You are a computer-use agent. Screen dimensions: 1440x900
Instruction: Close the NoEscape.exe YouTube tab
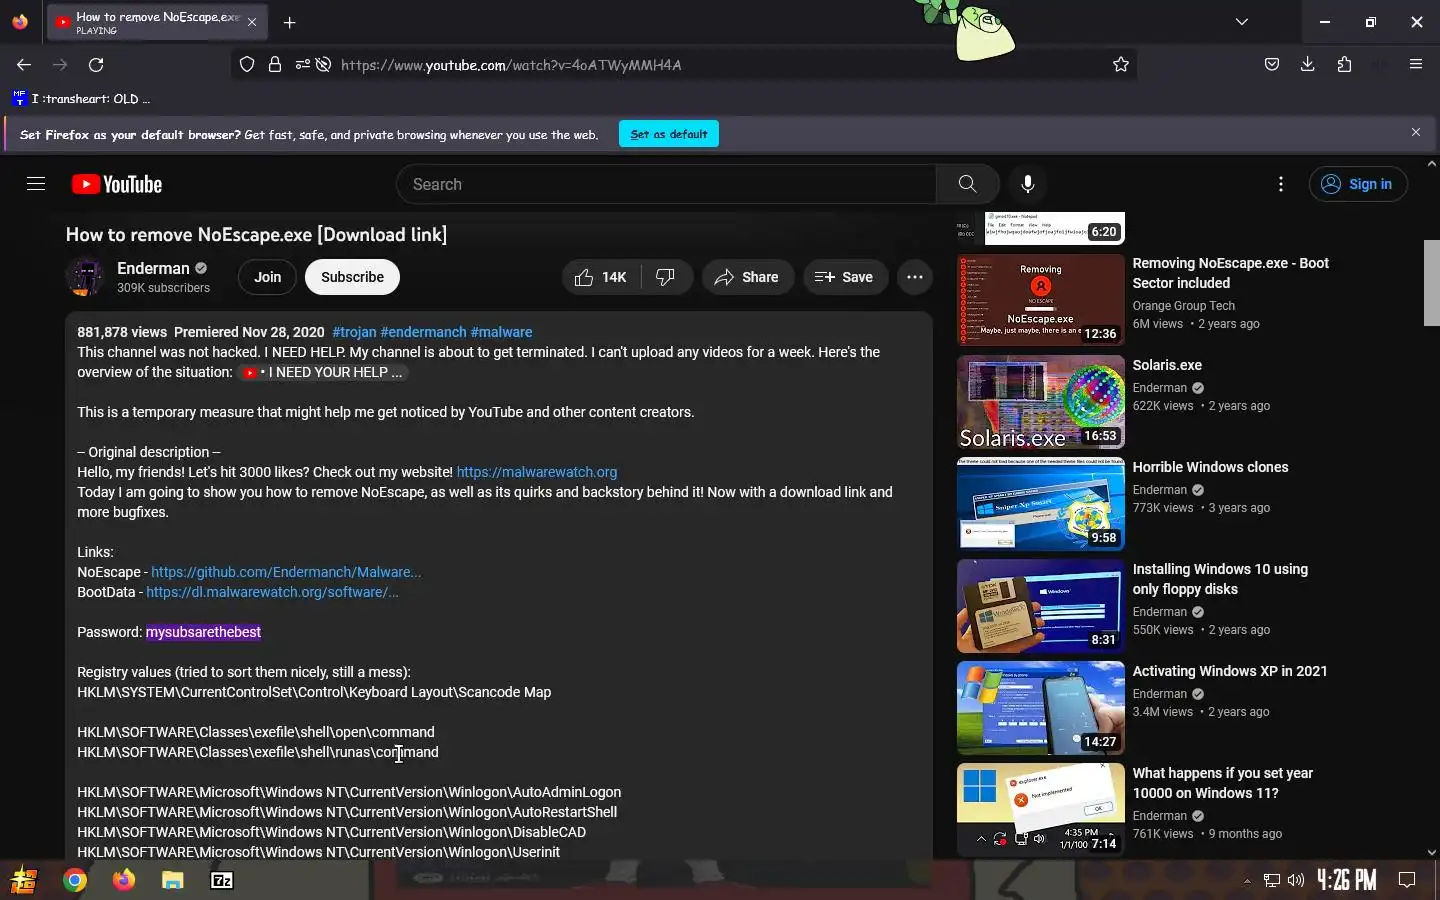tap(252, 22)
